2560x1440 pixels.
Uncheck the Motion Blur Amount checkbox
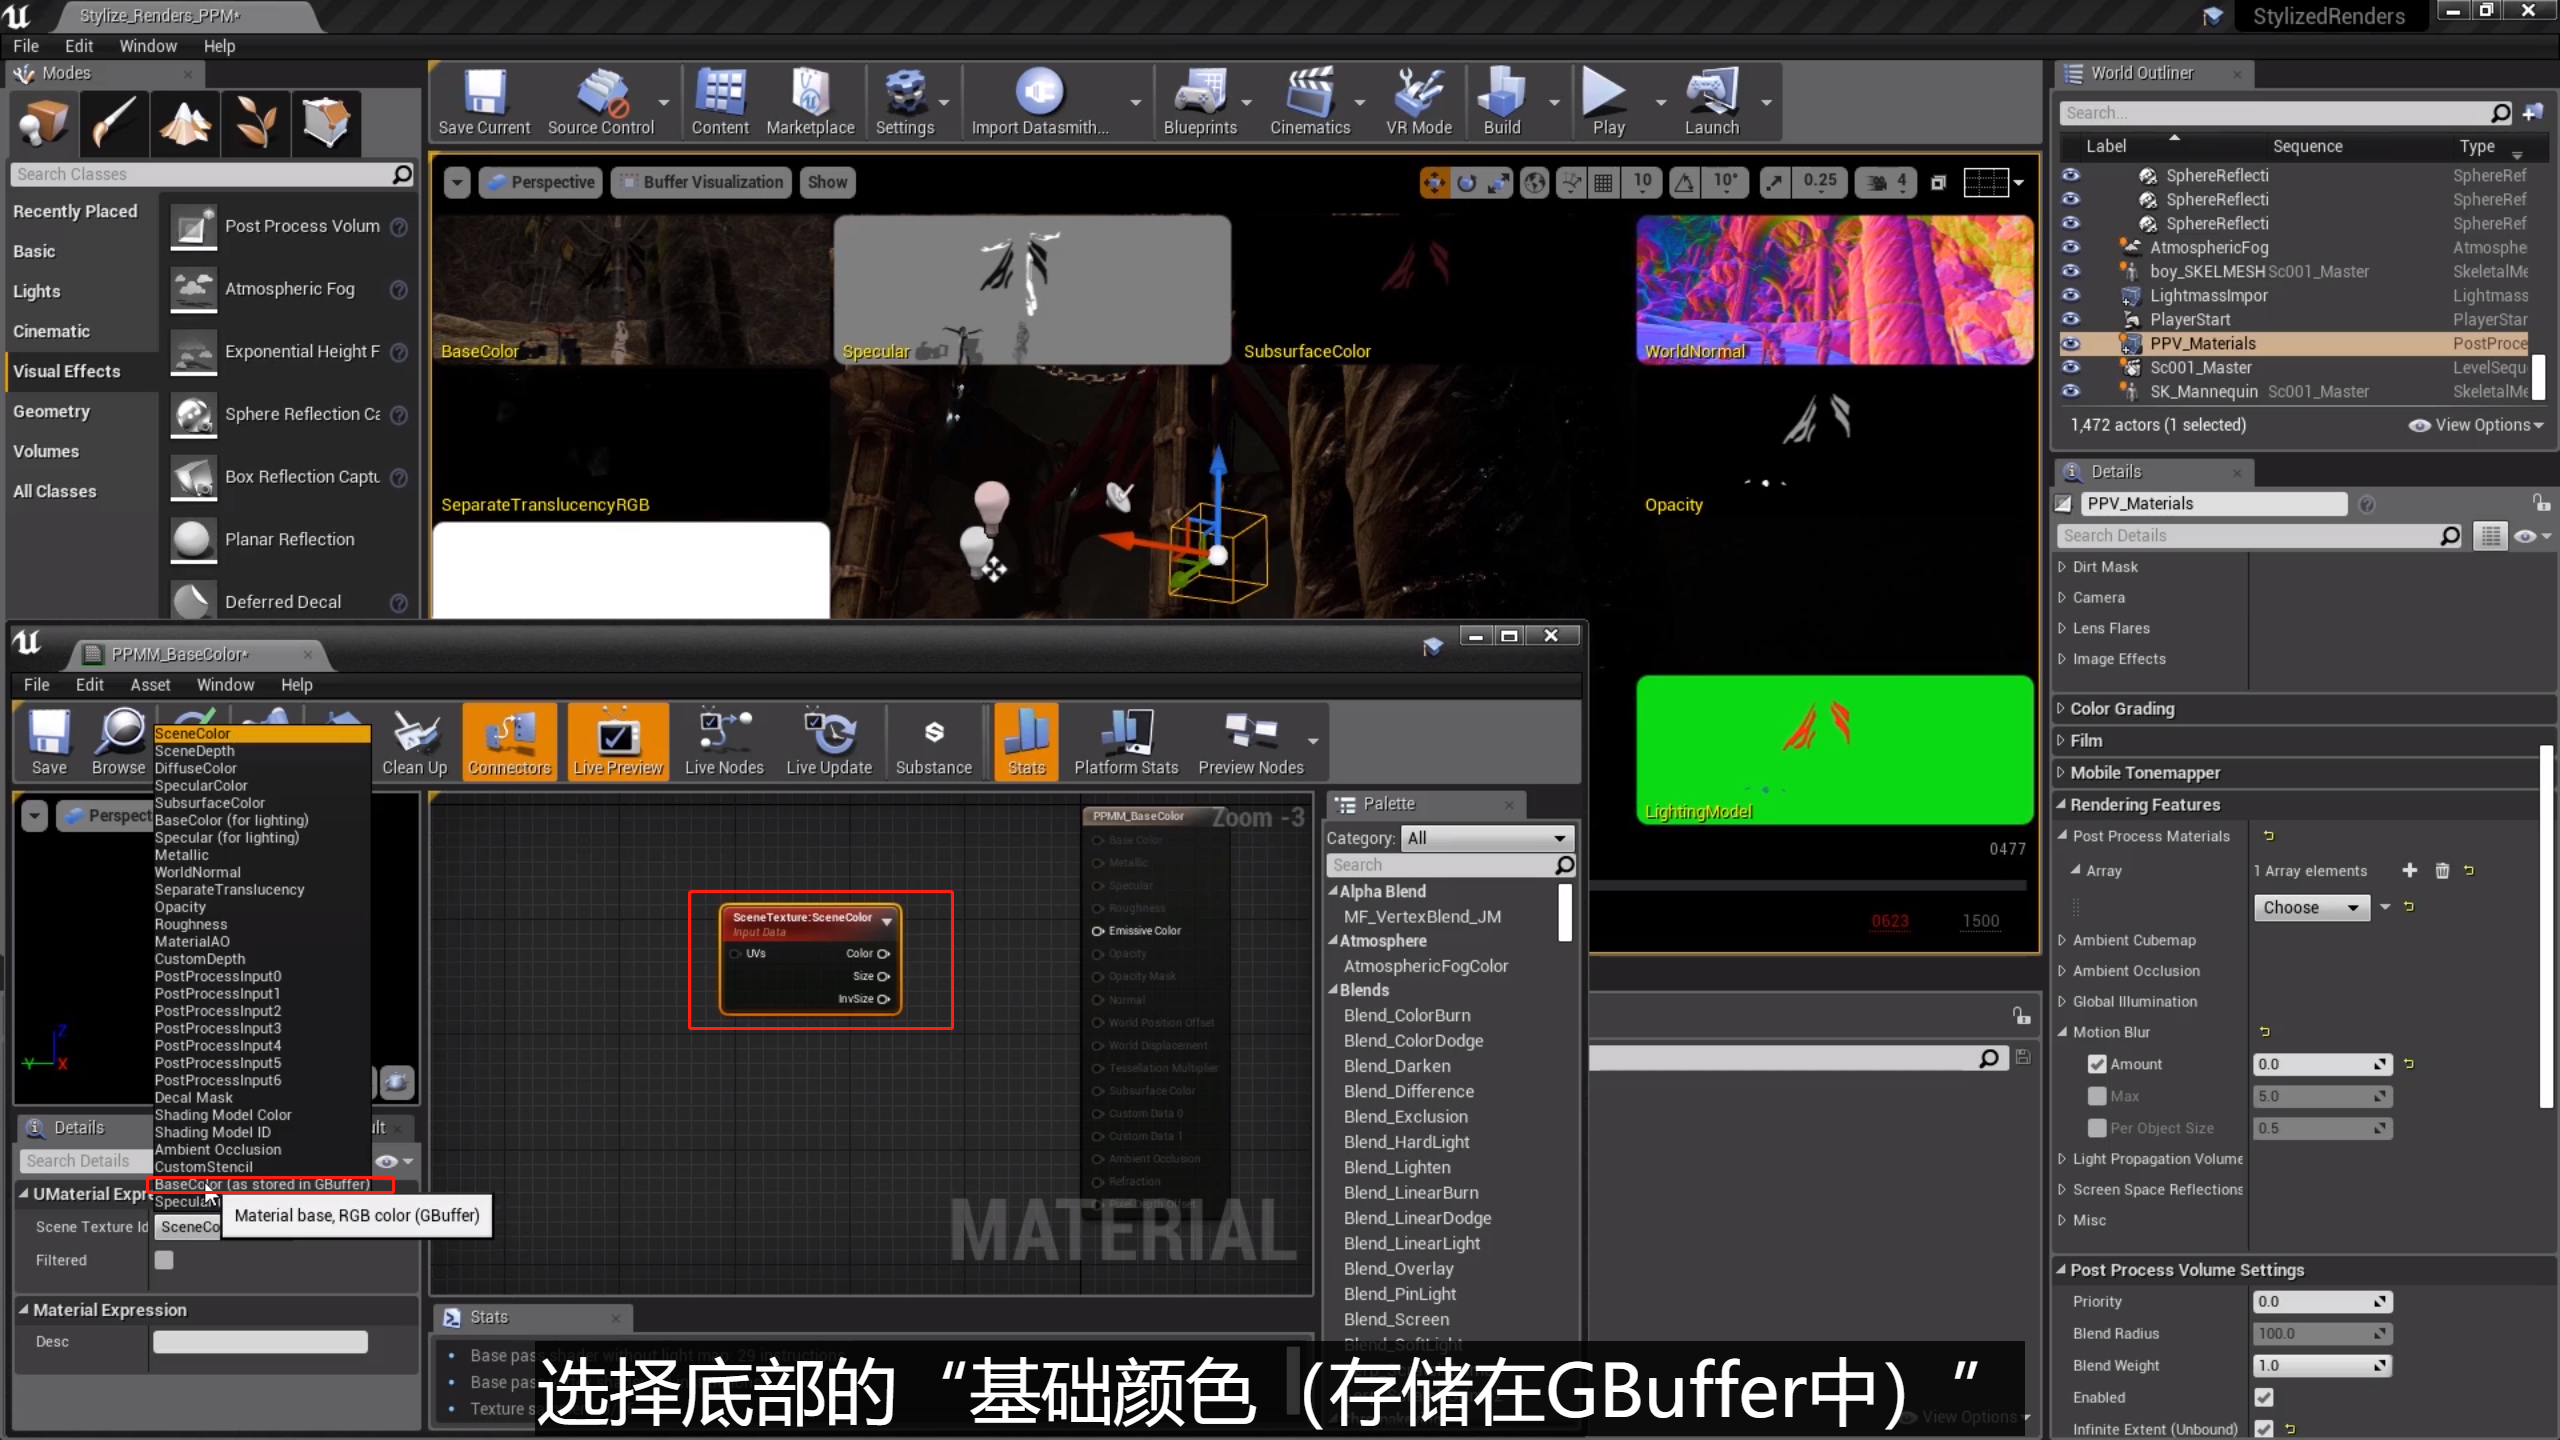2097,1064
